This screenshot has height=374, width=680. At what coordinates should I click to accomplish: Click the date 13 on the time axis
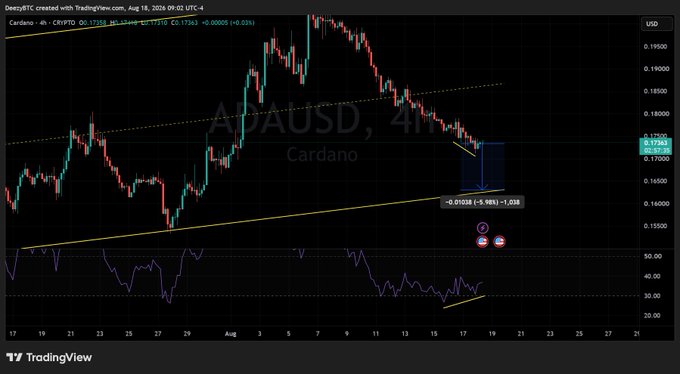click(x=405, y=334)
